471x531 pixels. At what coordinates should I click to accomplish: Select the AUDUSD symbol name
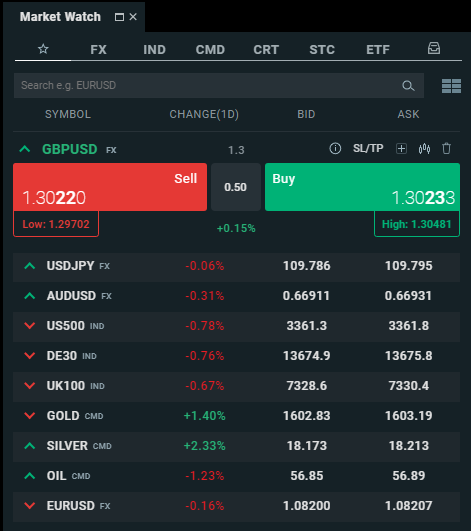click(71, 296)
